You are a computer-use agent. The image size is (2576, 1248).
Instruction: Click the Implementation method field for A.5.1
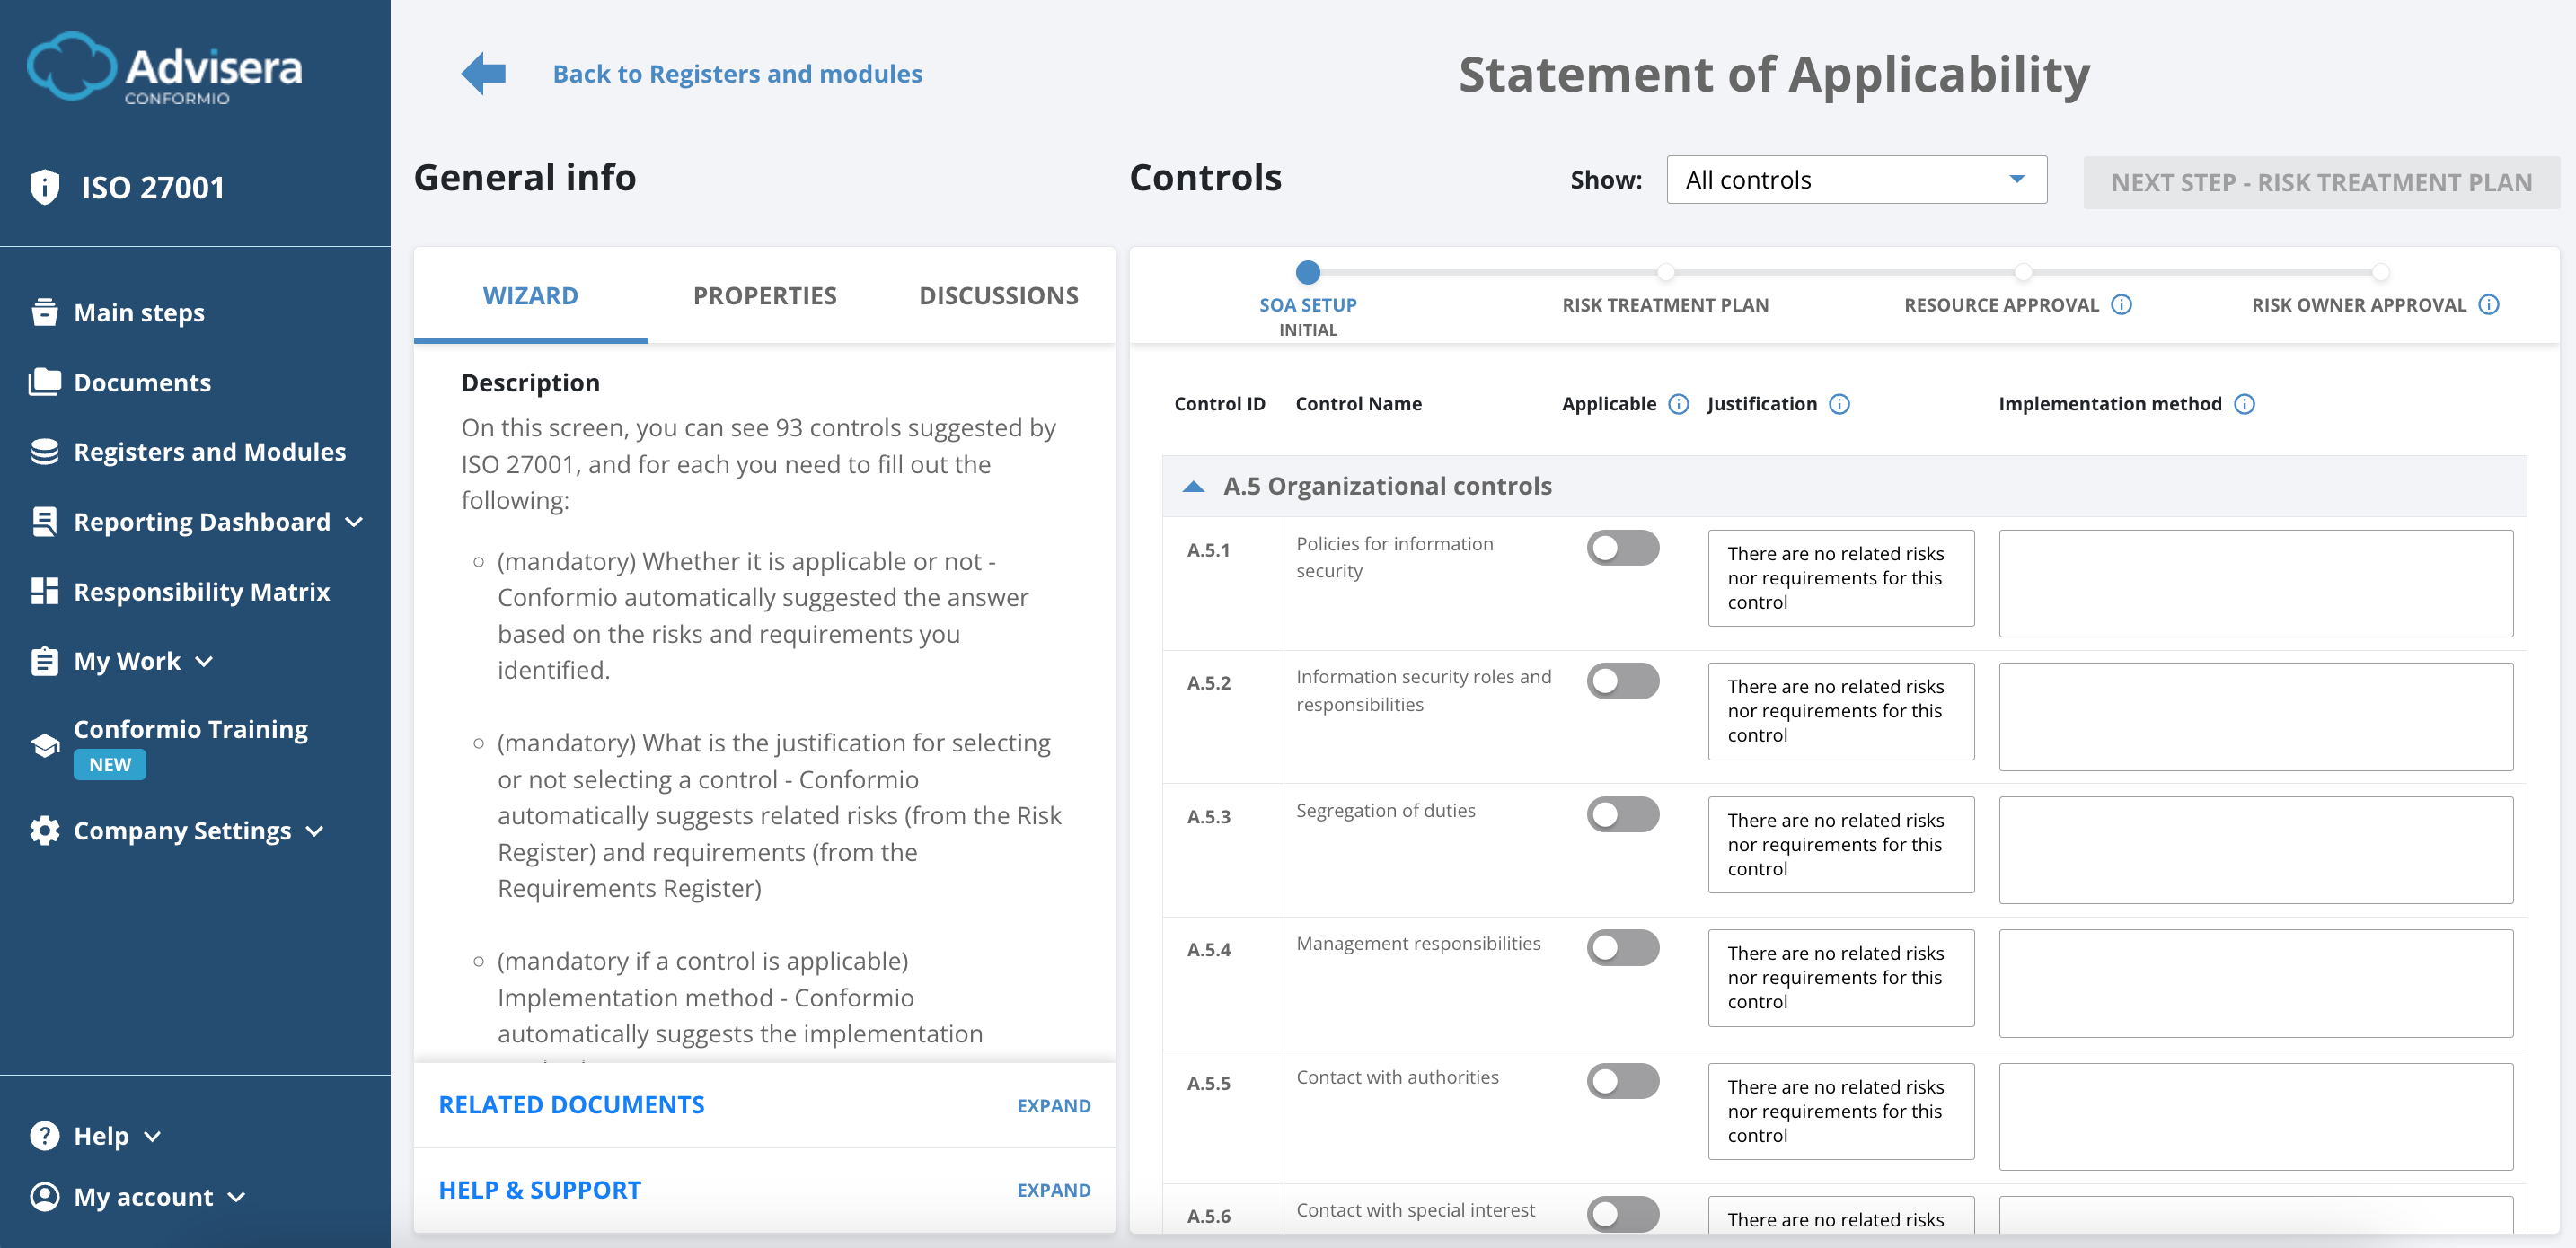tap(2255, 583)
